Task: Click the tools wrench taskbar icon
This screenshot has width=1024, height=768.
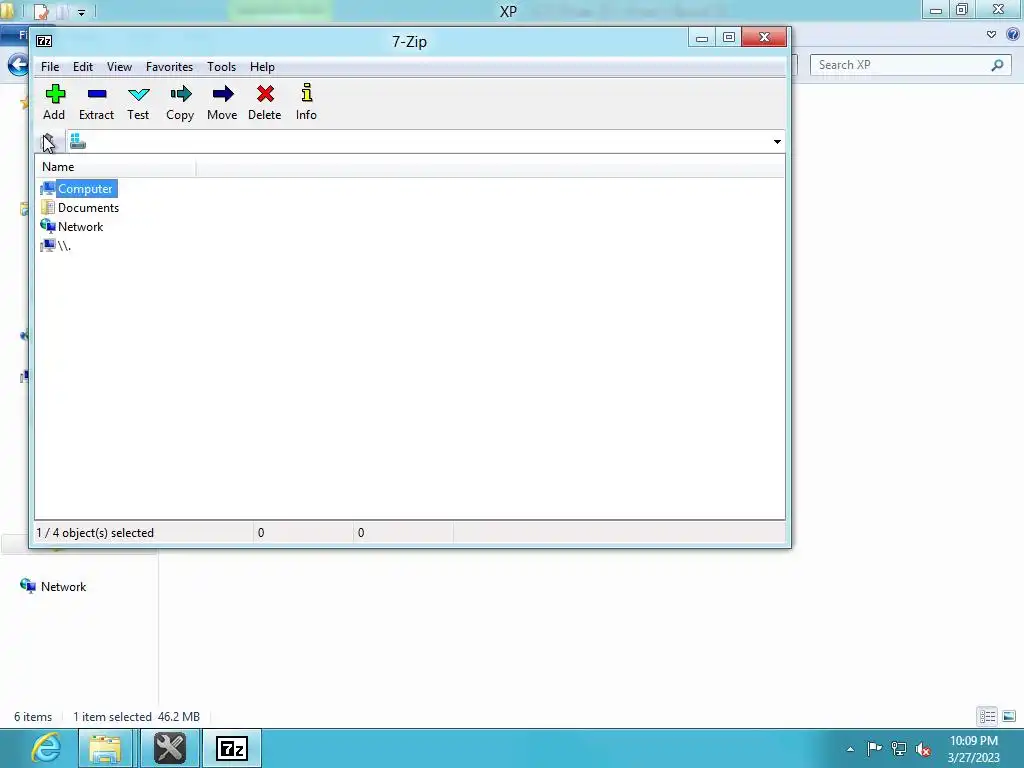Action: [x=170, y=748]
